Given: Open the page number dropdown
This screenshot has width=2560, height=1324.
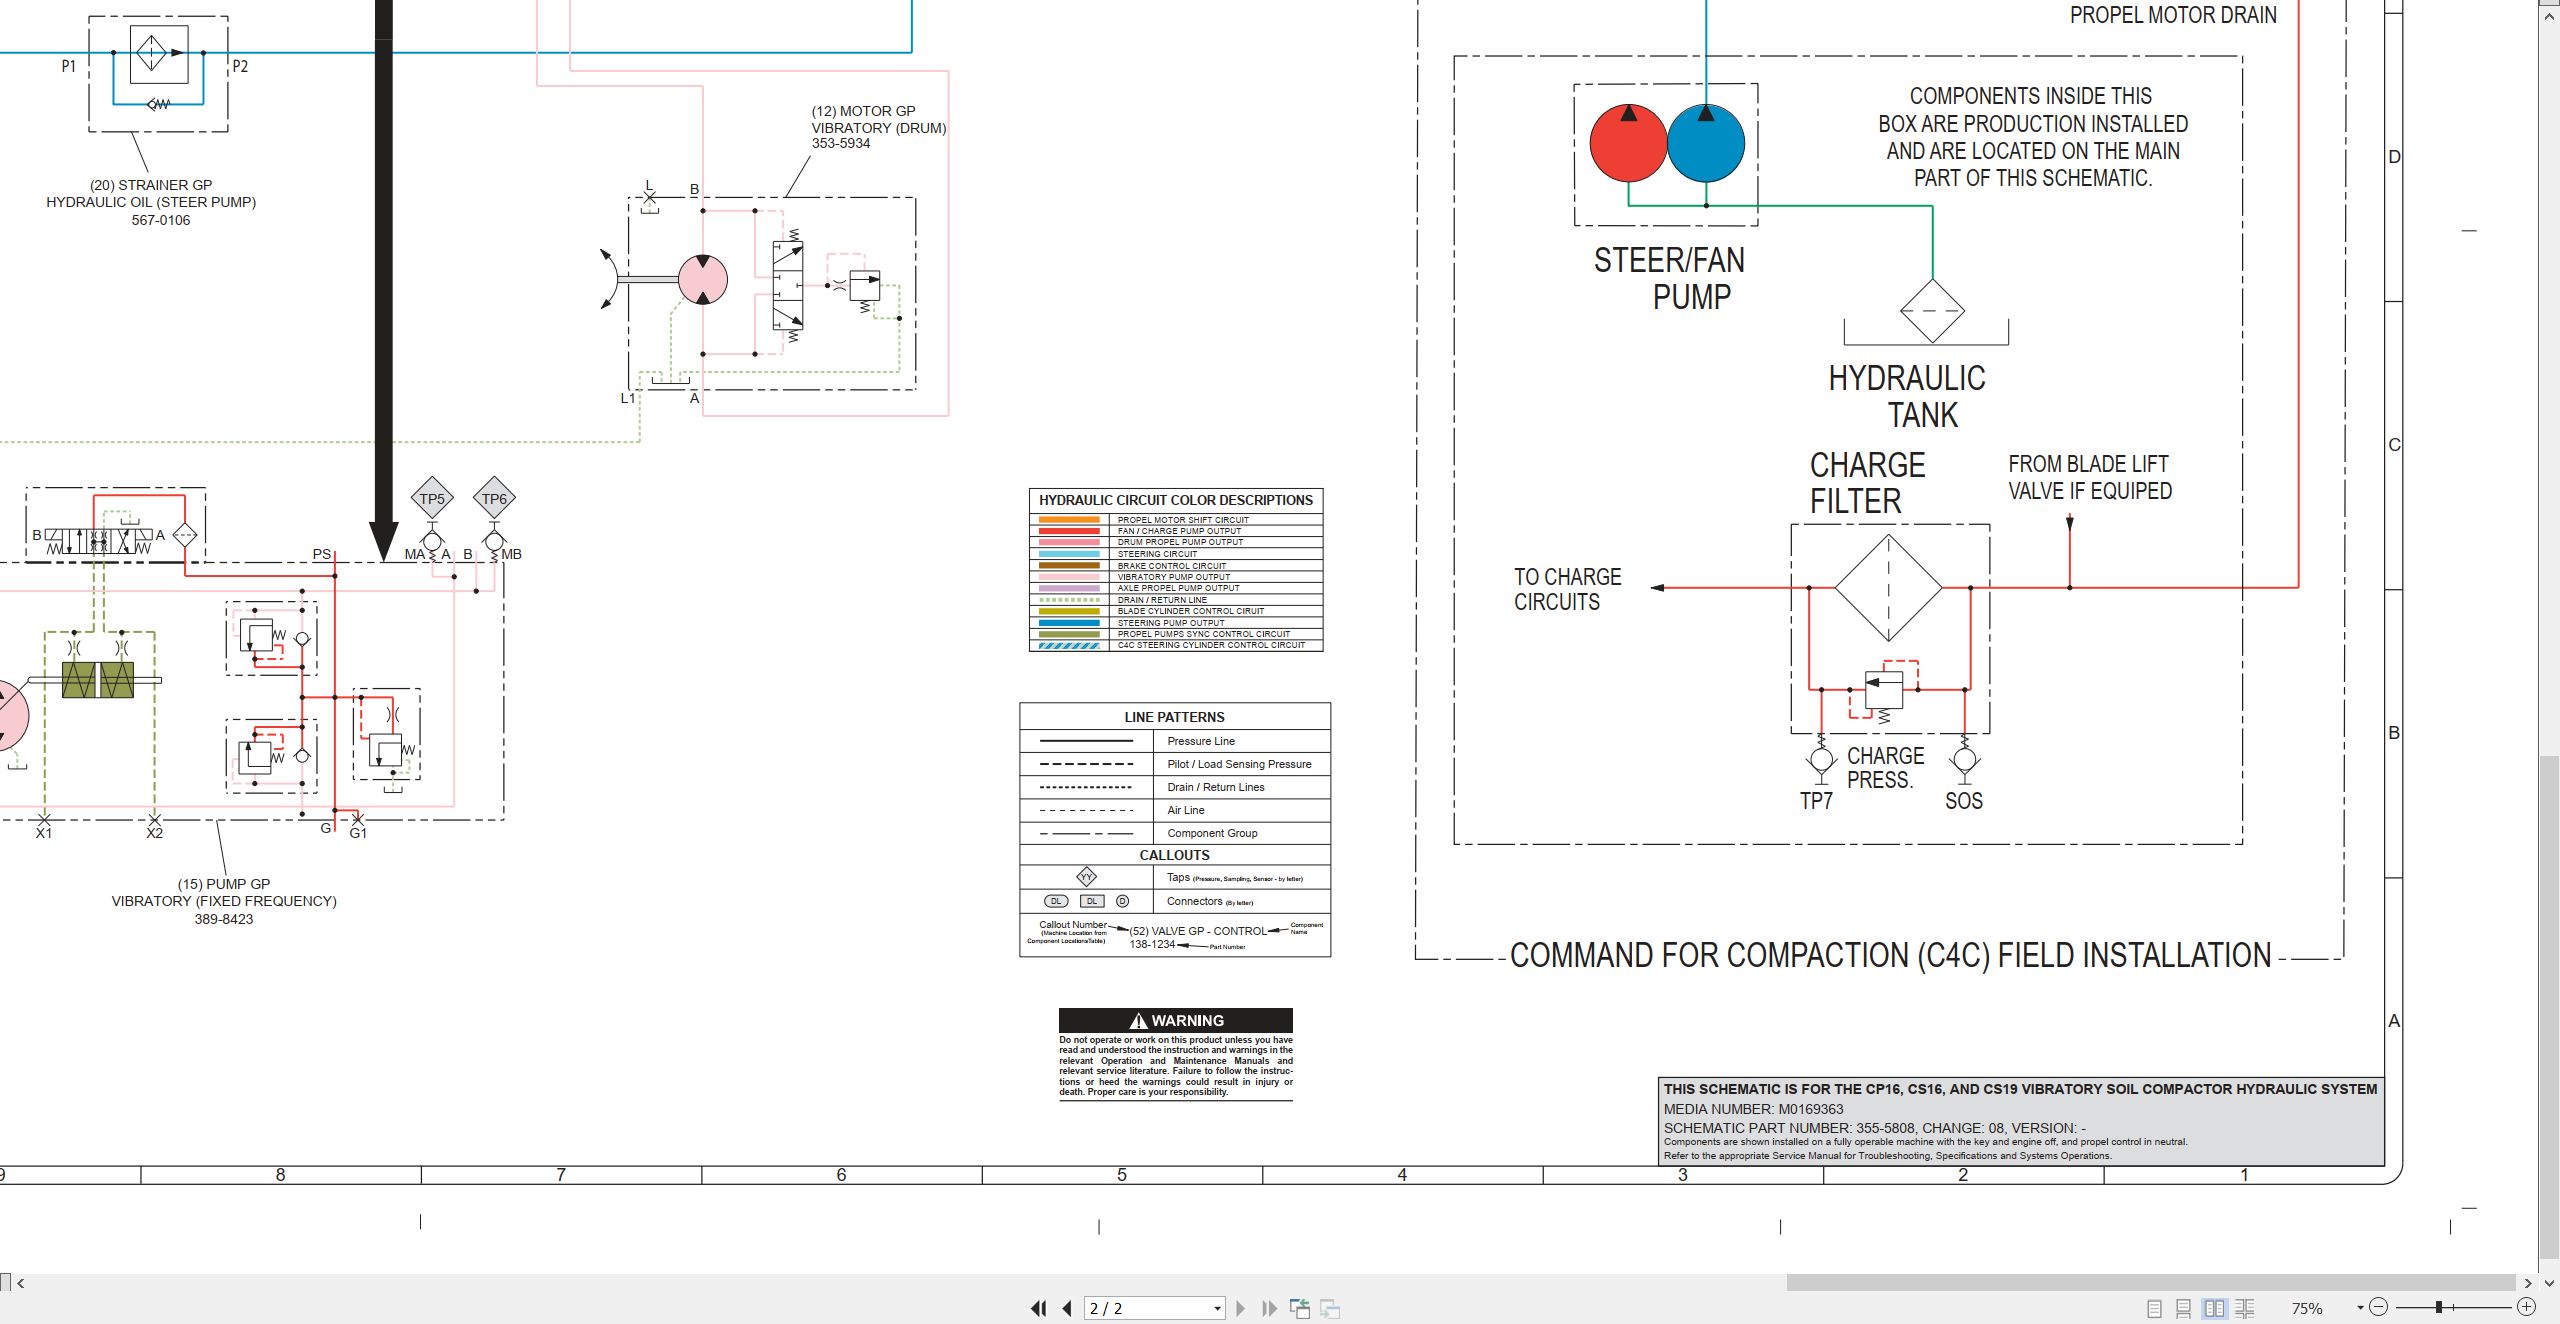Looking at the screenshot, I should pos(1217,1308).
